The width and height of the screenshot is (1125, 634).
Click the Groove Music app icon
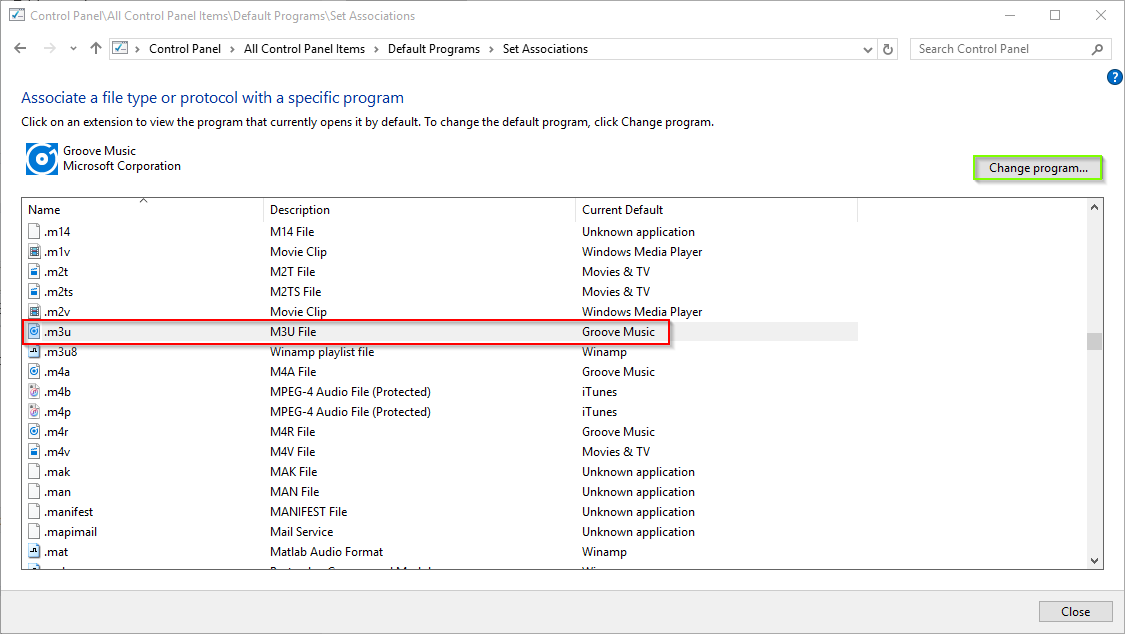pyautogui.click(x=42, y=158)
